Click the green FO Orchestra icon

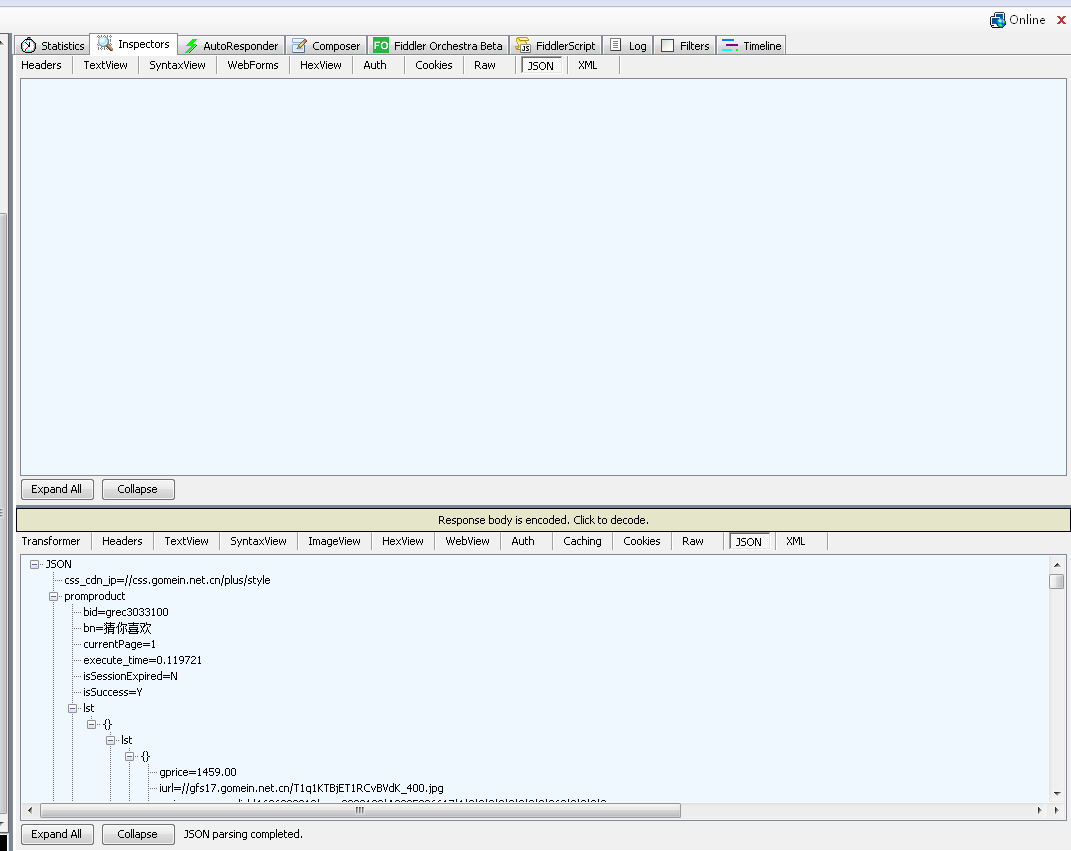[381, 46]
